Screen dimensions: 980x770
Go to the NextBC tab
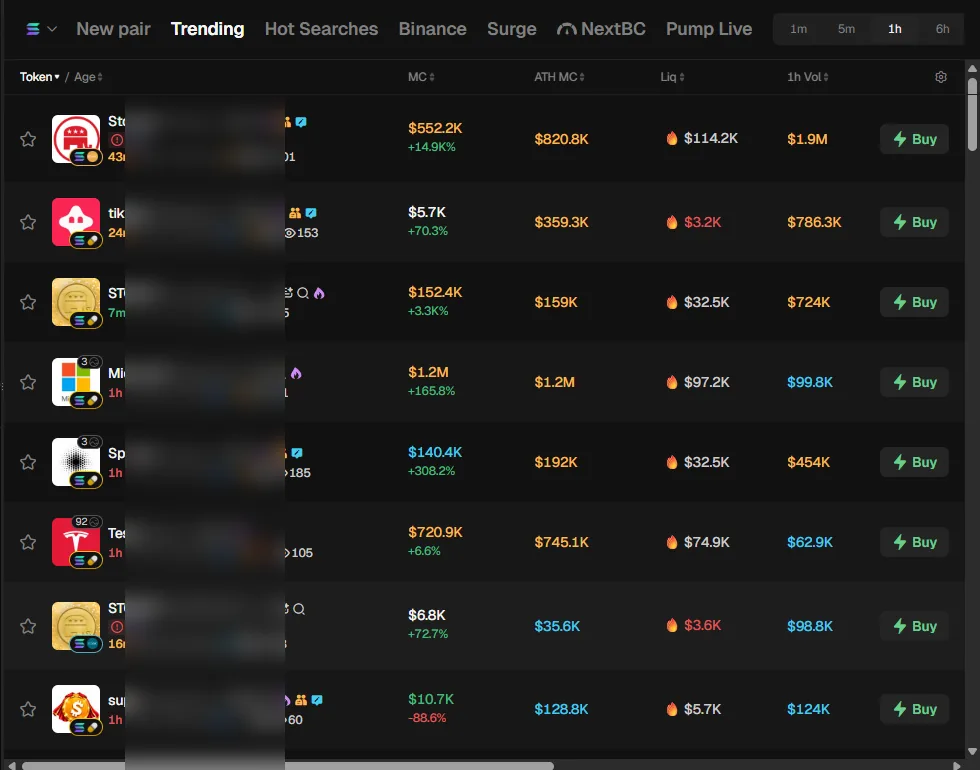click(601, 29)
